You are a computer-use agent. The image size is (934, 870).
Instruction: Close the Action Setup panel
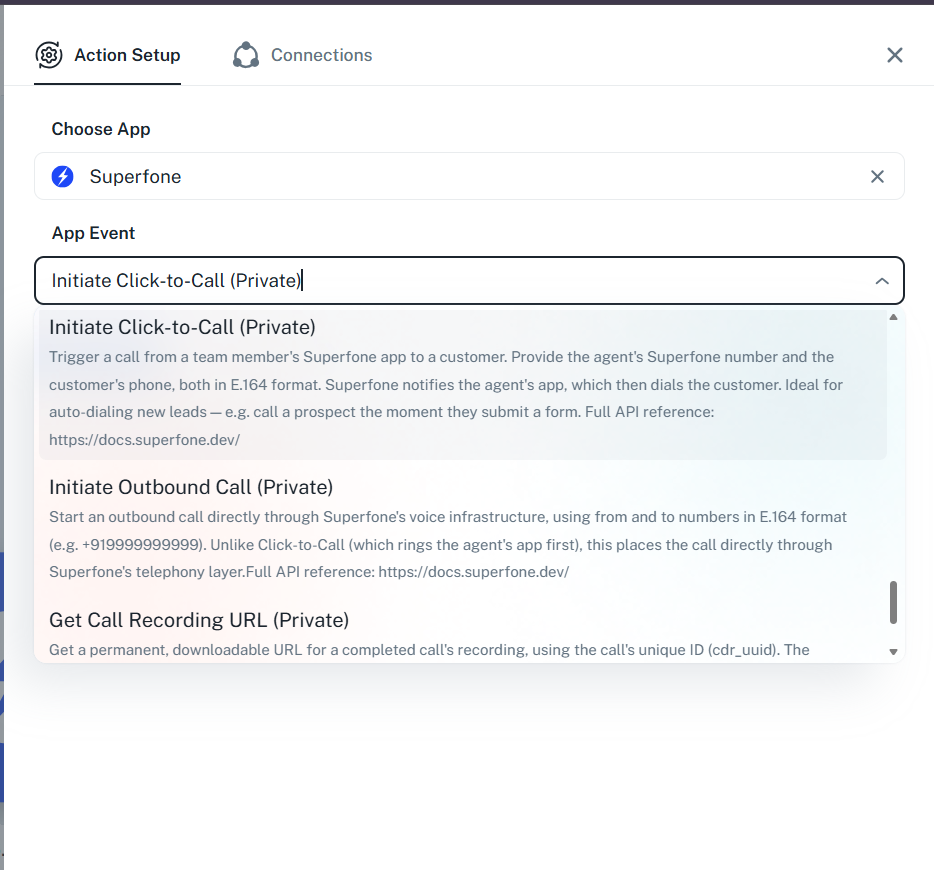tap(895, 55)
